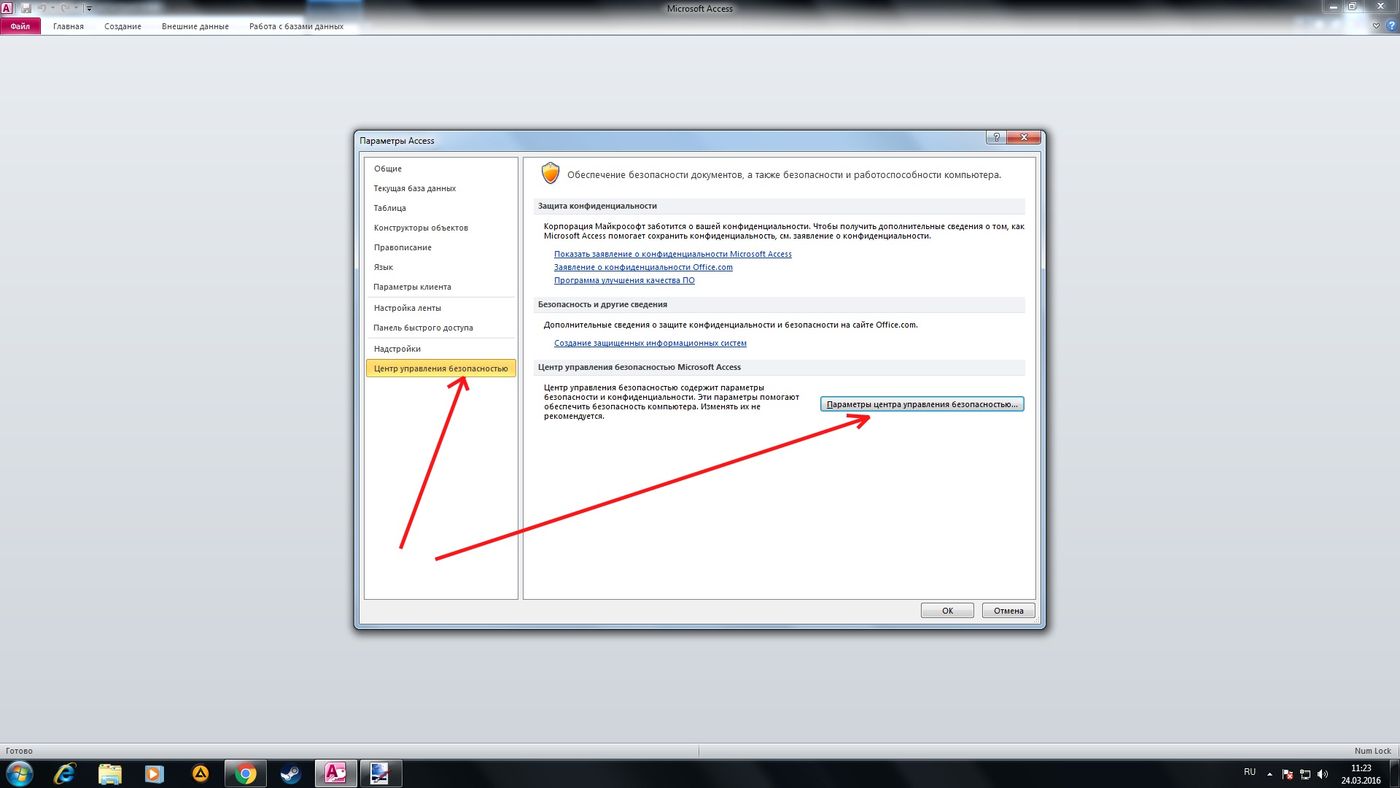This screenshot has height=788, width=1400.
Task: Click Параметры центра управления безопасностью button
Action: coord(922,404)
